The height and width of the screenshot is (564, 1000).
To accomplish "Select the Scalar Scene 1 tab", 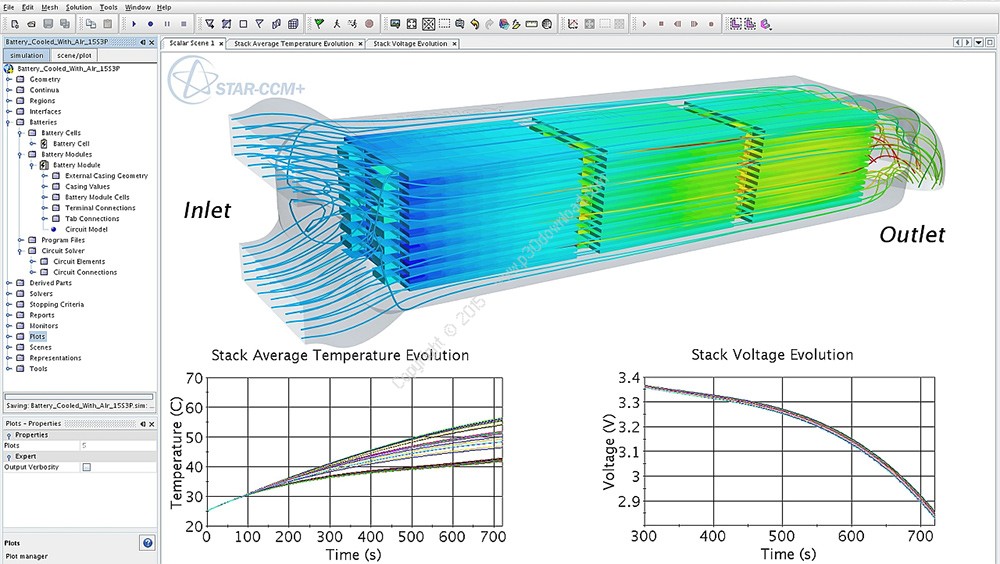I will click(x=191, y=43).
